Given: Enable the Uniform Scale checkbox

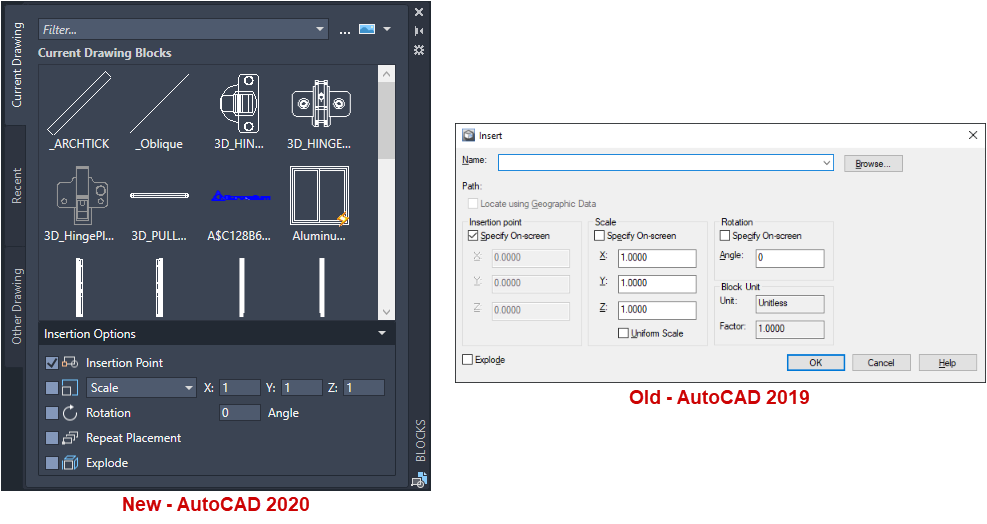Looking at the screenshot, I should [x=623, y=333].
